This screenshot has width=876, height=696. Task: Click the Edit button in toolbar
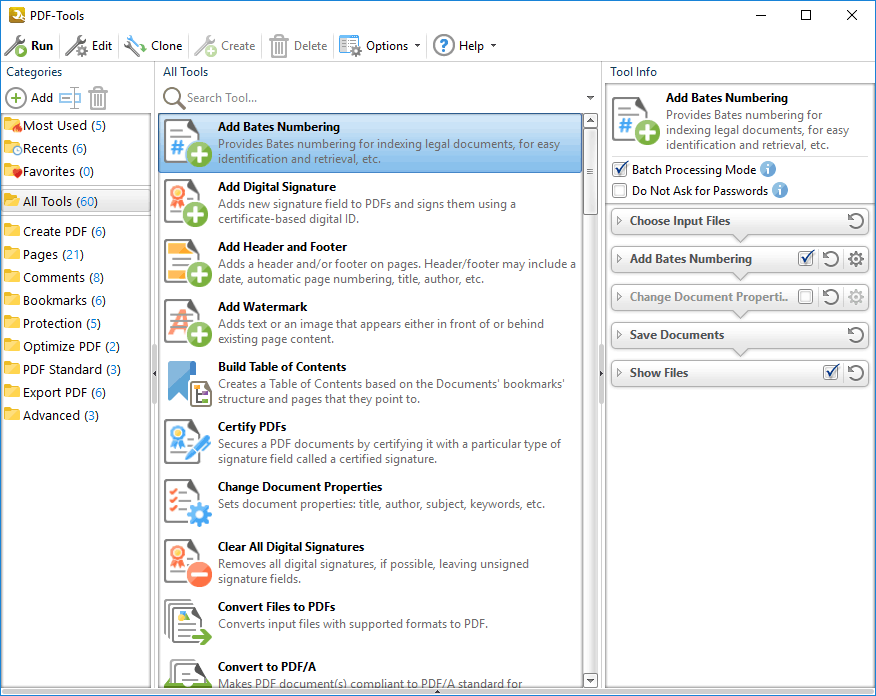89,46
